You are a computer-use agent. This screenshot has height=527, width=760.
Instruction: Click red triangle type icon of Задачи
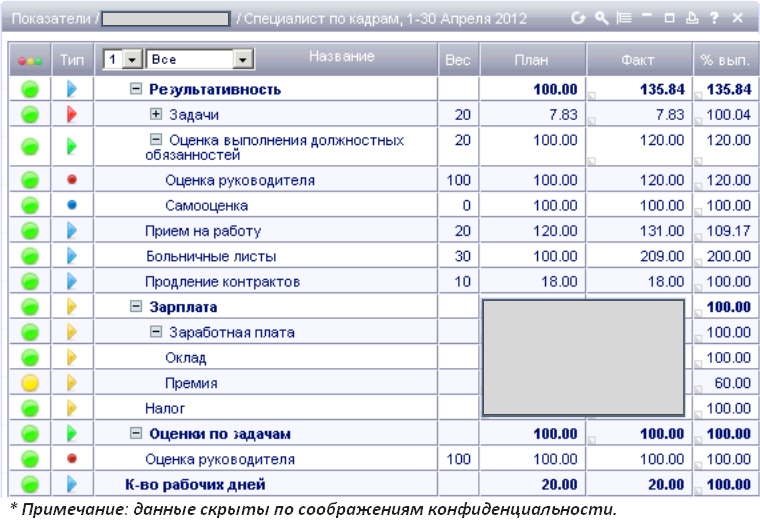click(72, 114)
